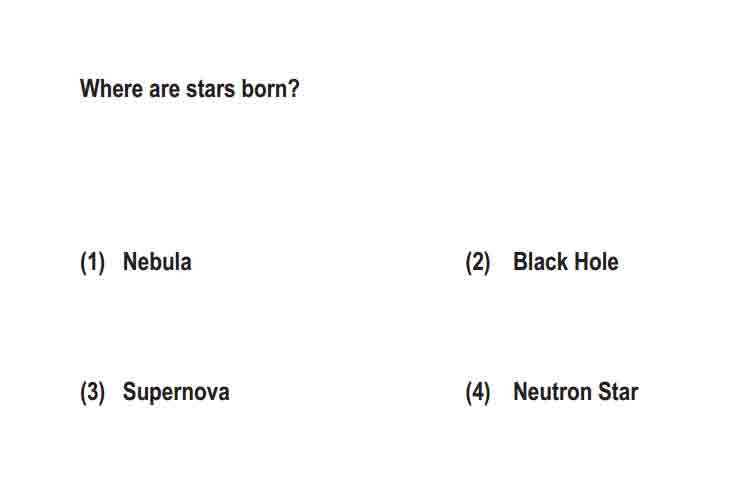Click the word "born?" in the question
750x500 pixels.
coord(270,89)
